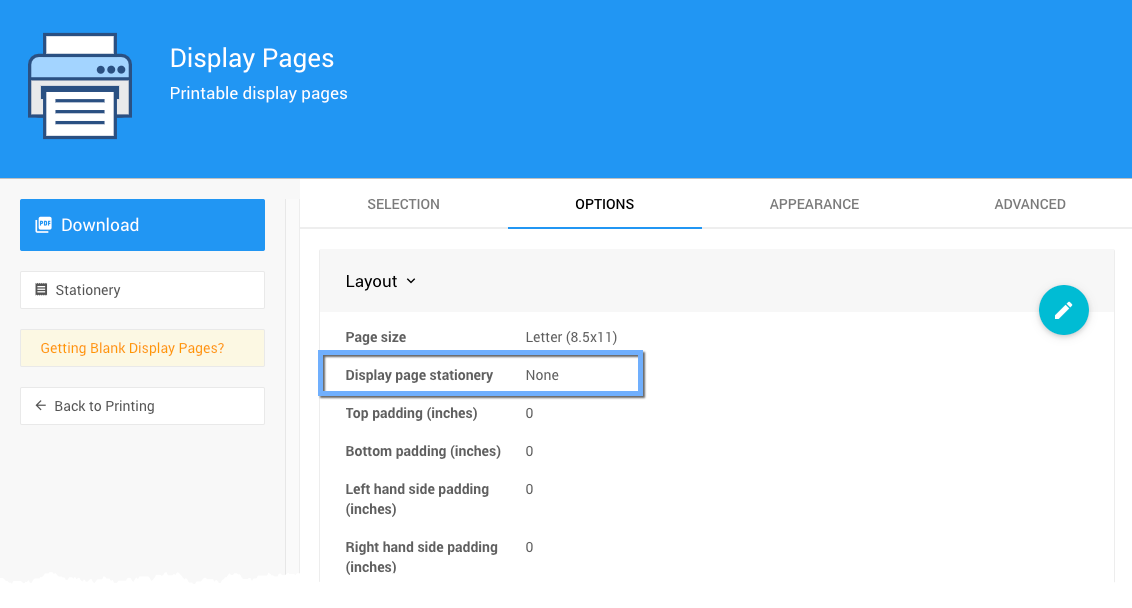Click the Display Pages header title

[252, 58]
